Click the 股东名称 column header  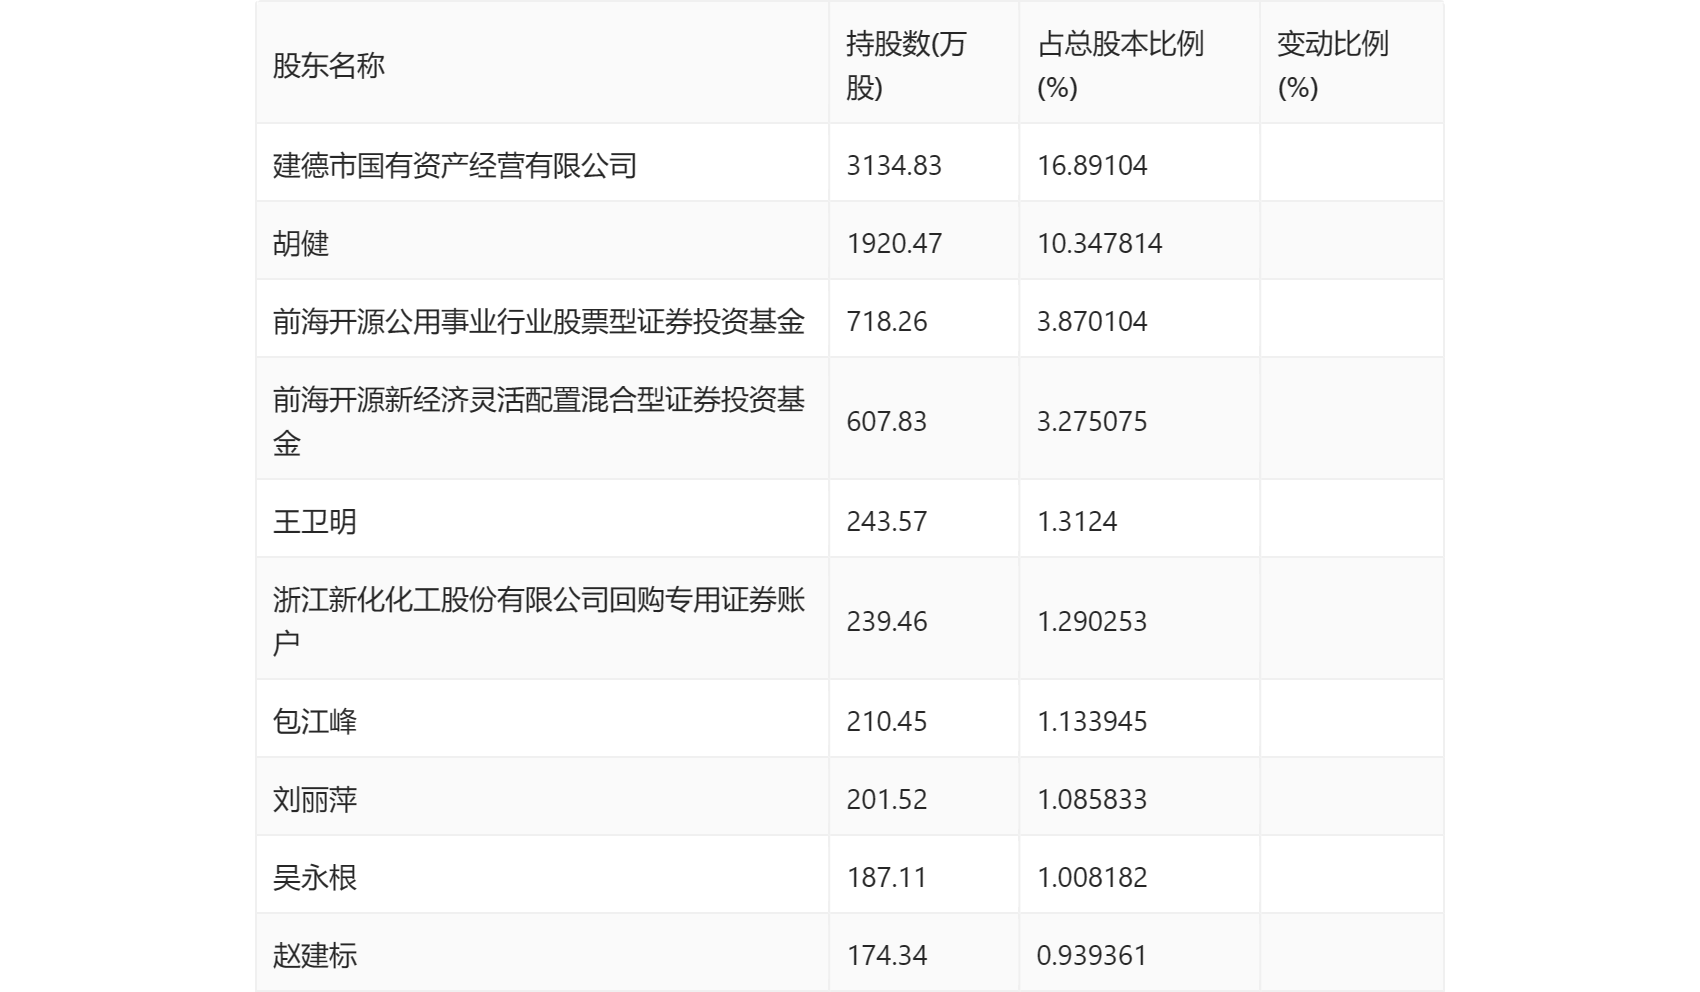click(x=329, y=66)
